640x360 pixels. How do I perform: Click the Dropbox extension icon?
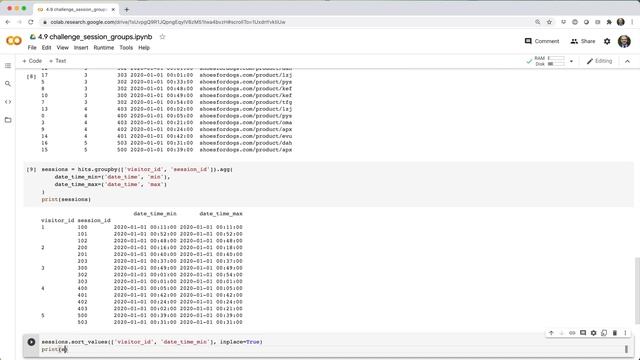tap(563, 22)
